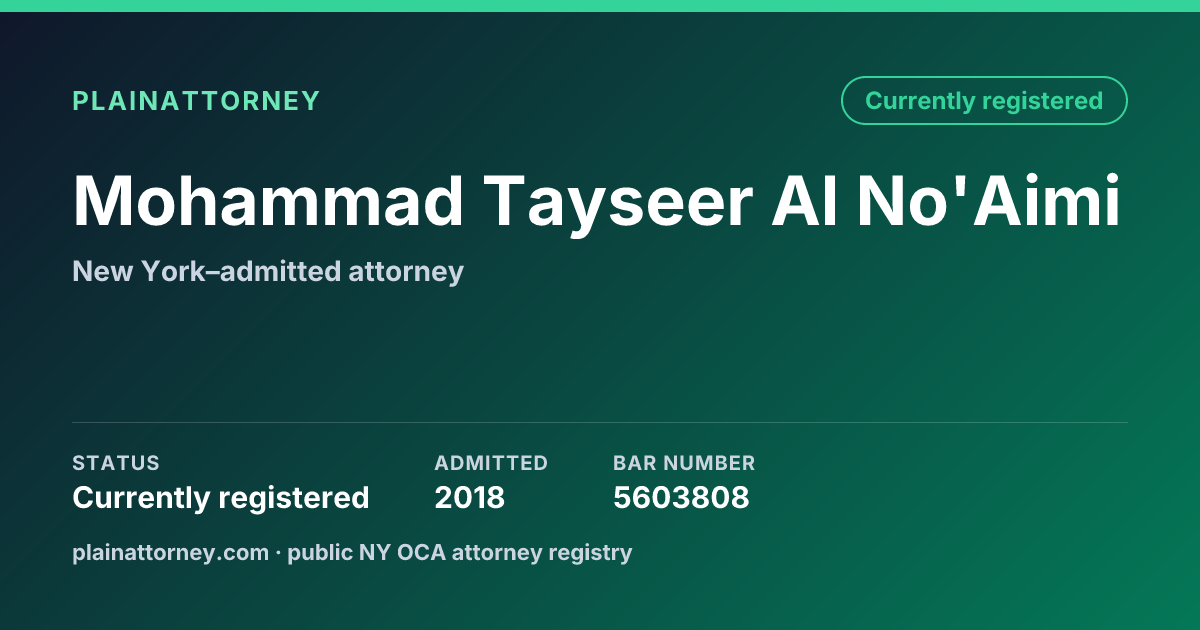Click the PLAINATTORNEY brand logo text

pos(196,101)
